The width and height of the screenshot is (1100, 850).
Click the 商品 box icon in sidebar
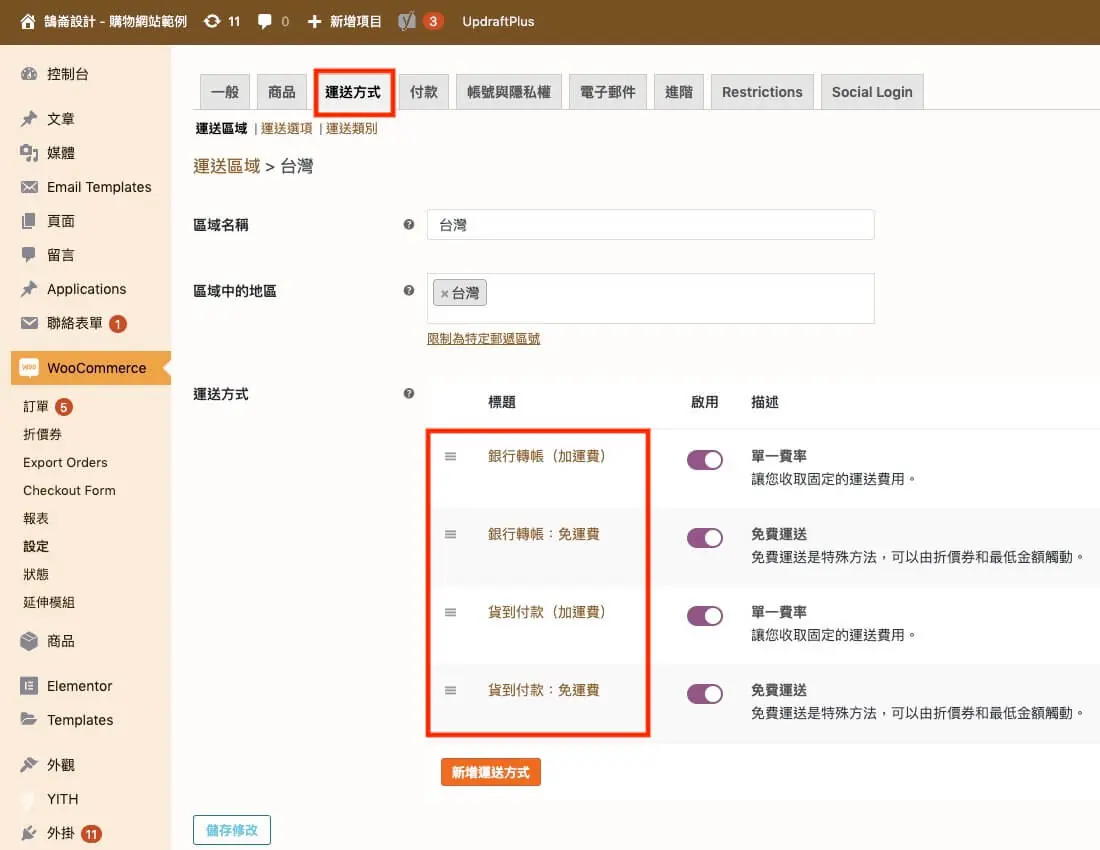tap(29, 641)
